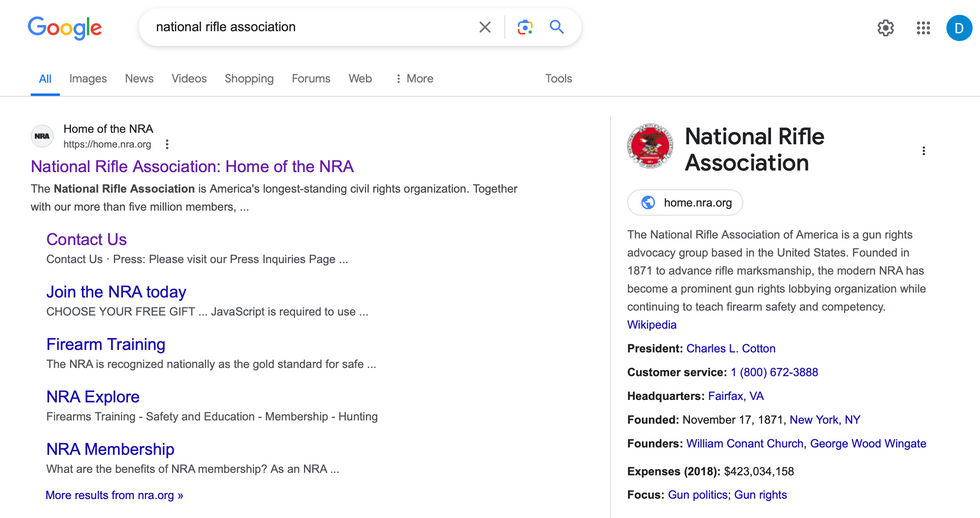The width and height of the screenshot is (980, 518).
Task: Open the Tools options
Action: click(x=558, y=79)
